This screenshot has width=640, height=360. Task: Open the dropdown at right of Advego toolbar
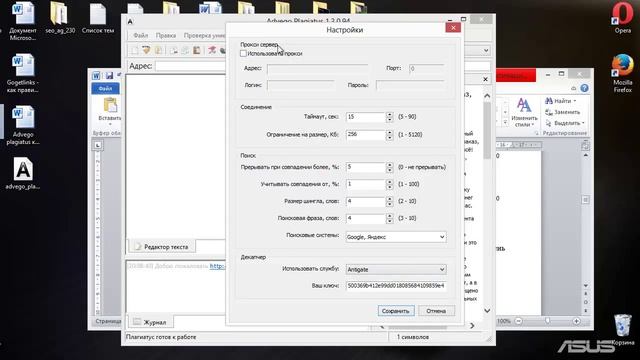(486, 51)
